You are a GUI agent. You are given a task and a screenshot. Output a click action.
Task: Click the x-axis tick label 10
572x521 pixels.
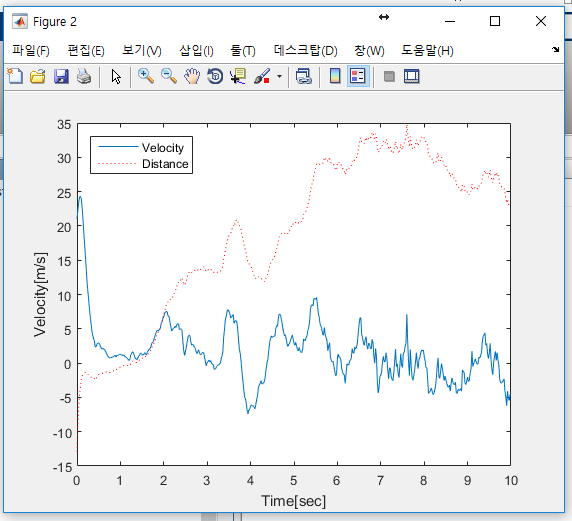pyautogui.click(x=511, y=481)
